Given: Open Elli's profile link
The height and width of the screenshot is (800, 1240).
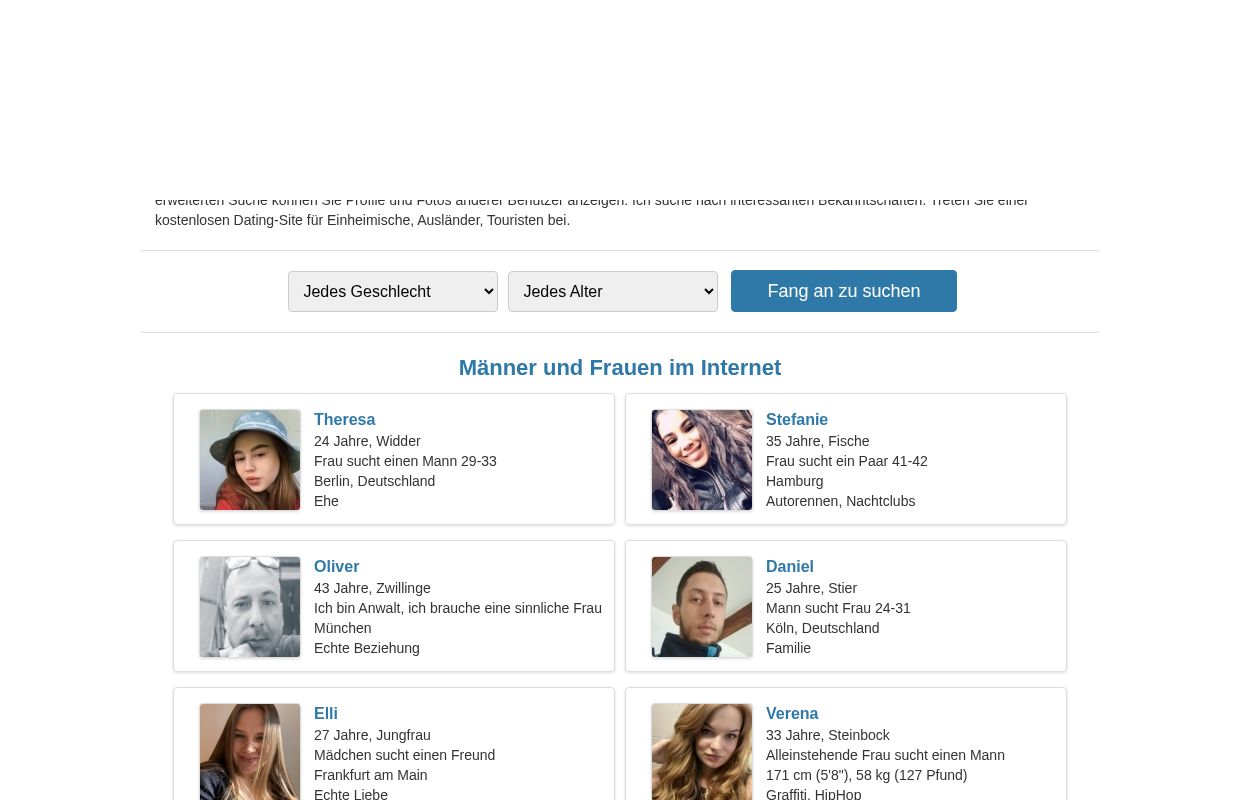Looking at the screenshot, I should click(x=326, y=714).
